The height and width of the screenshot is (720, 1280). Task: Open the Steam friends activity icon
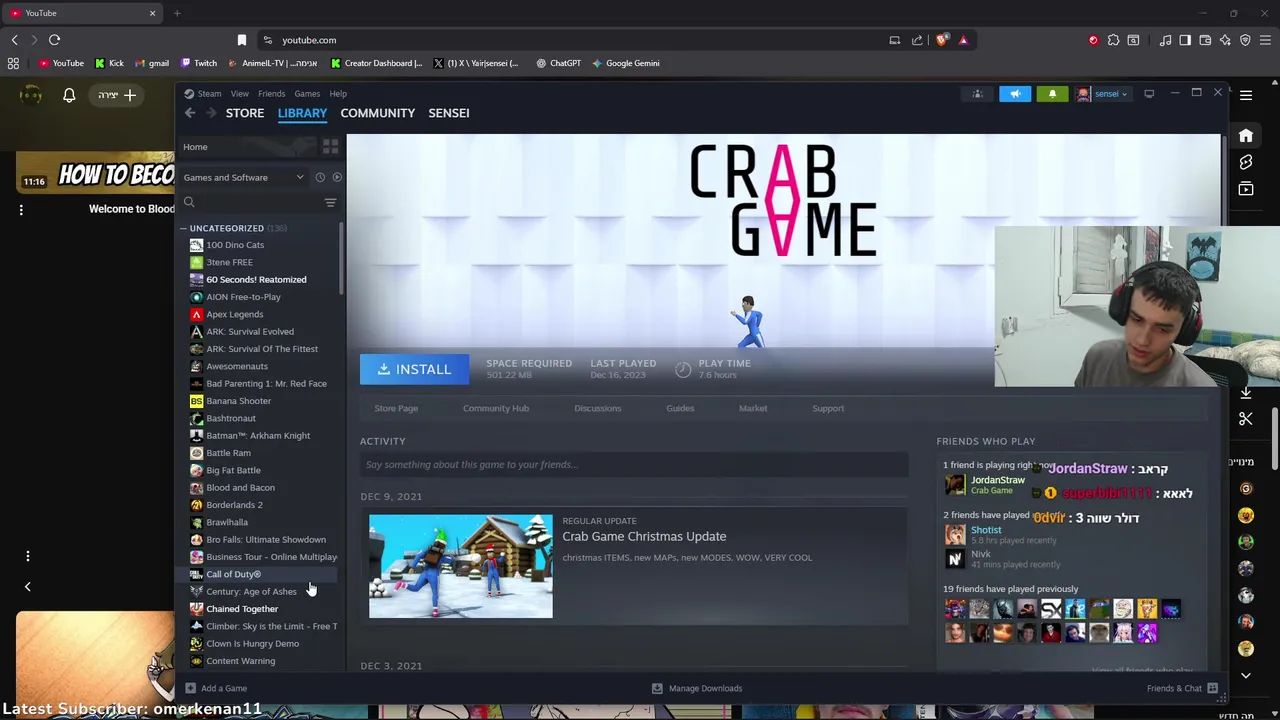point(978,94)
